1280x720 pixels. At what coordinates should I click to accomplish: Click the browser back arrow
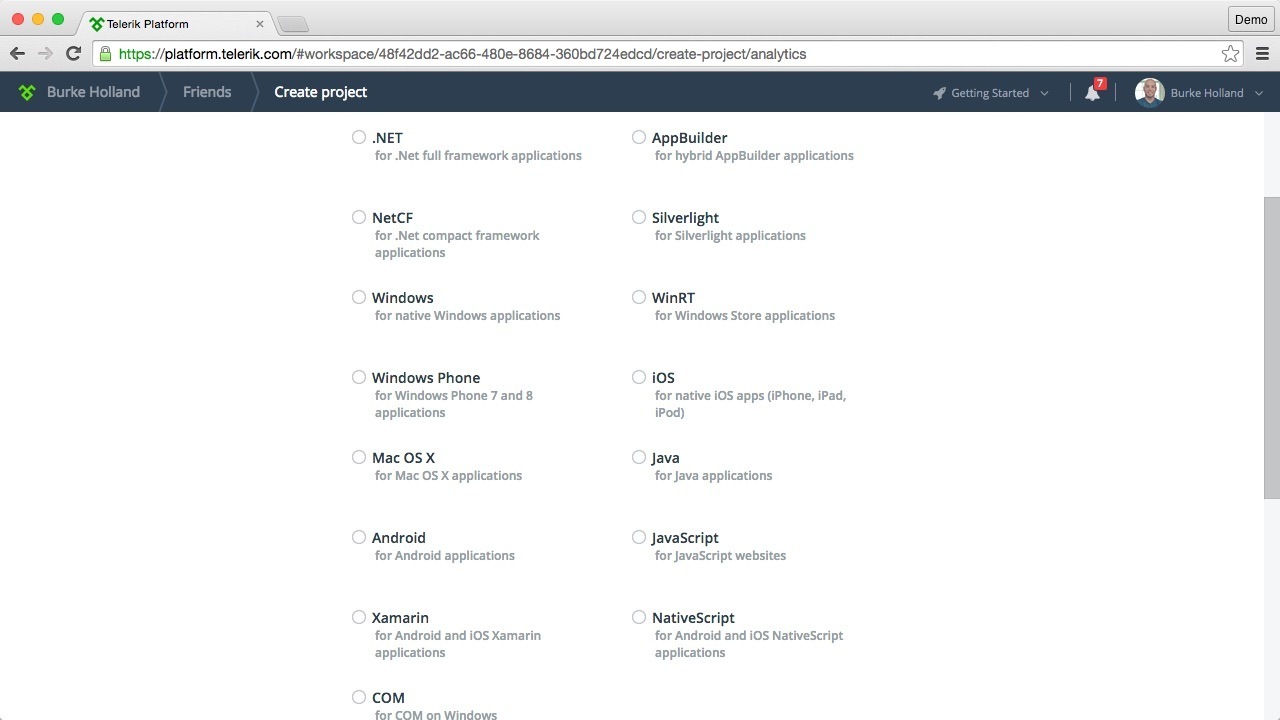point(17,54)
